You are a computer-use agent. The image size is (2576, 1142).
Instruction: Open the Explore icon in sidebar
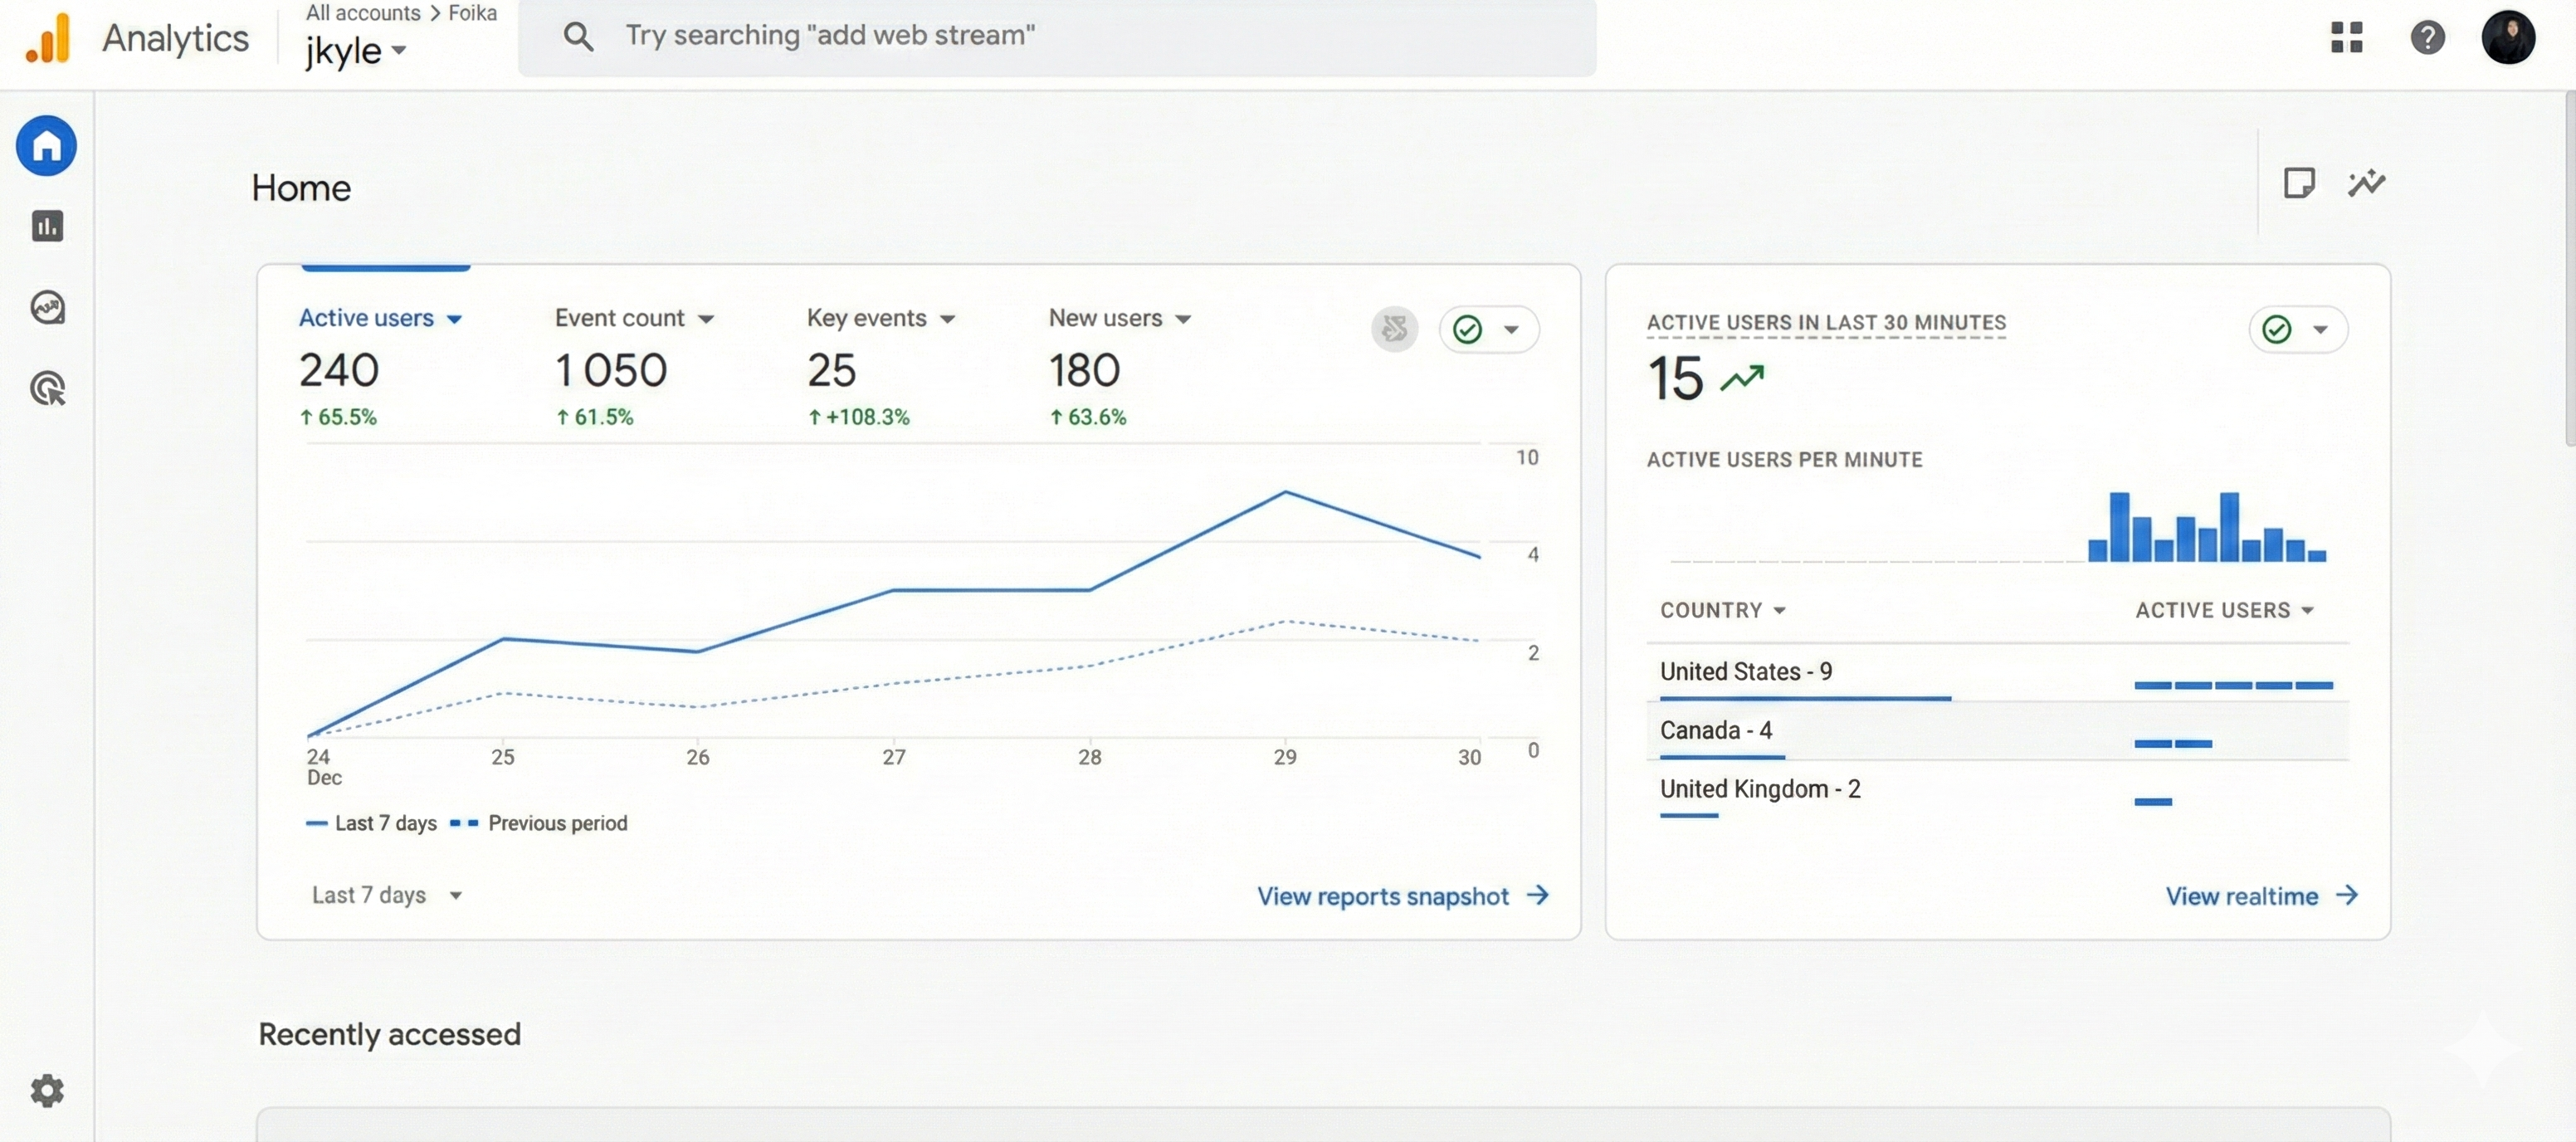click(x=47, y=307)
